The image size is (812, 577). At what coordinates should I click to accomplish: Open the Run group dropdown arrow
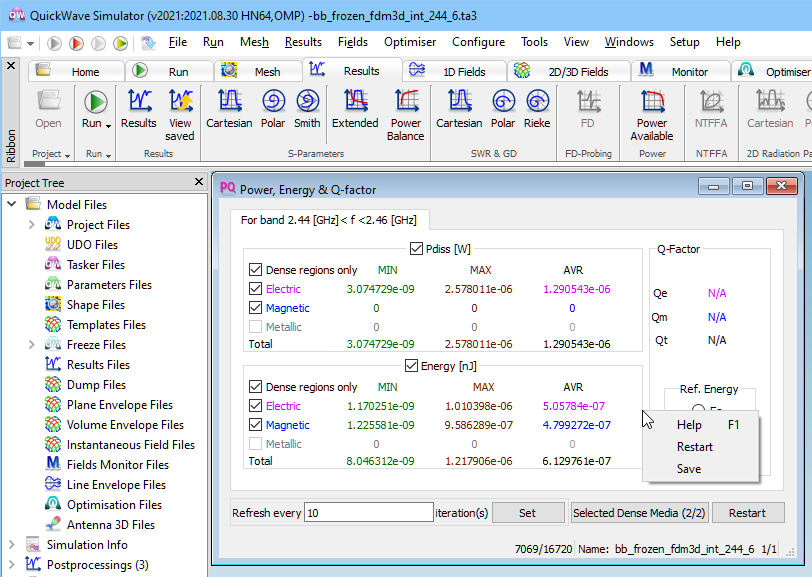pos(108,154)
